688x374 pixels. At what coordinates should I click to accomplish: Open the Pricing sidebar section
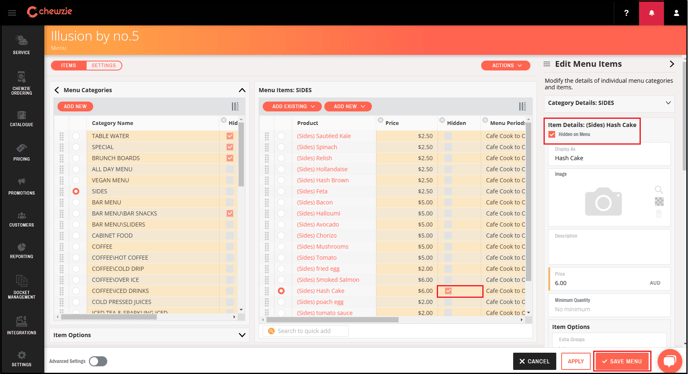tap(22, 152)
